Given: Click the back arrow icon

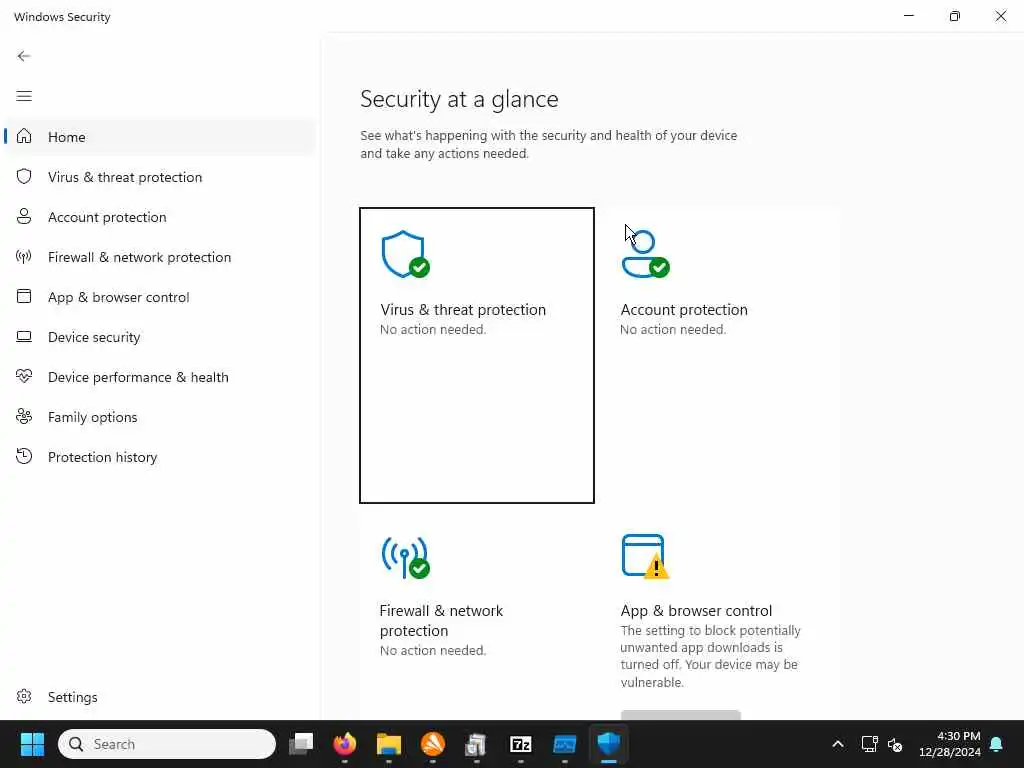Looking at the screenshot, I should (x=24, y=56).
